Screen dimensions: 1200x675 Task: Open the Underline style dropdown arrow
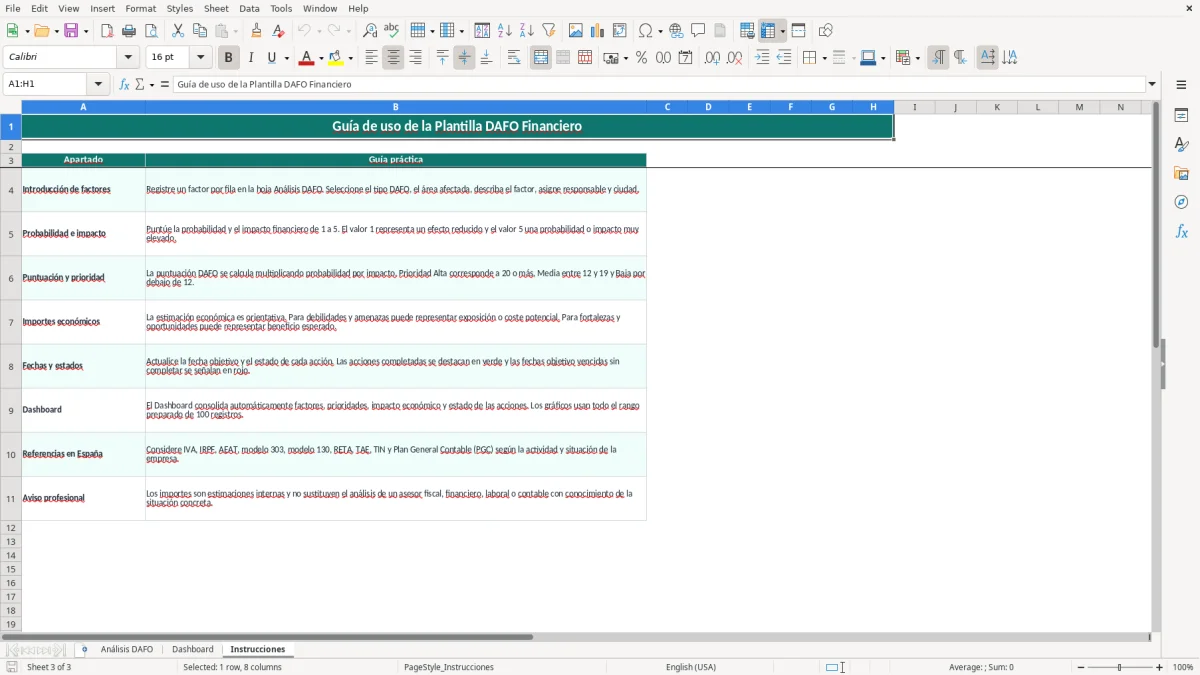pyautogui.click(x=287, y=58)
